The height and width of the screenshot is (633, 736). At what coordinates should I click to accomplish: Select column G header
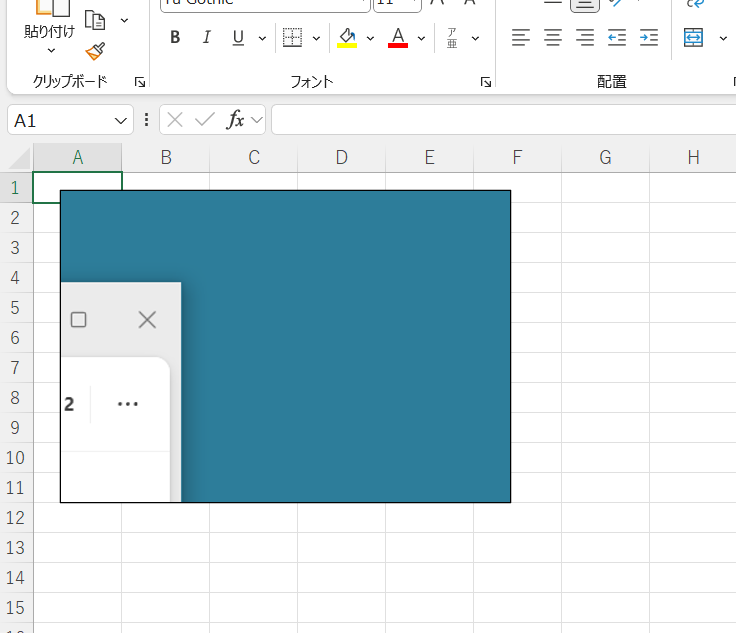coord(606,158)
